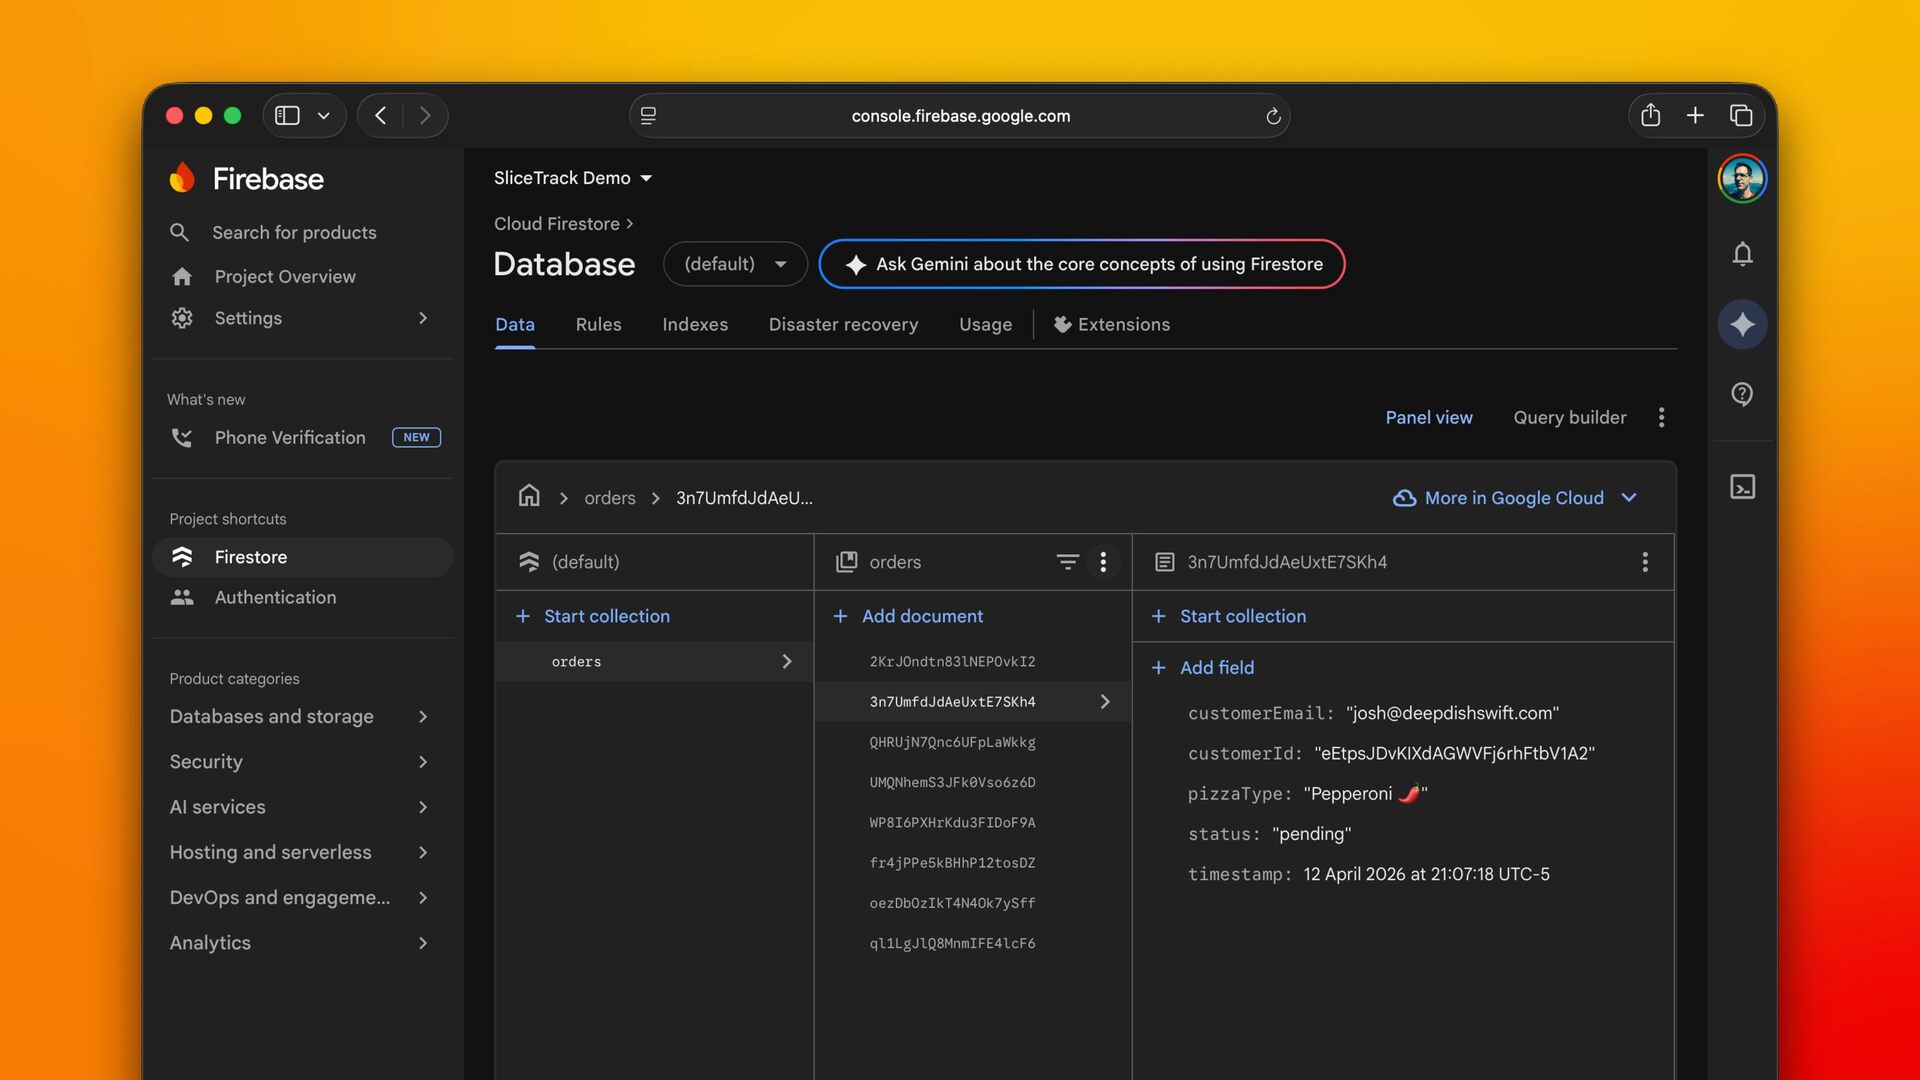Switch to Query builder view
This screenshot has height=1080, width=1920.
coord(1569,417)
